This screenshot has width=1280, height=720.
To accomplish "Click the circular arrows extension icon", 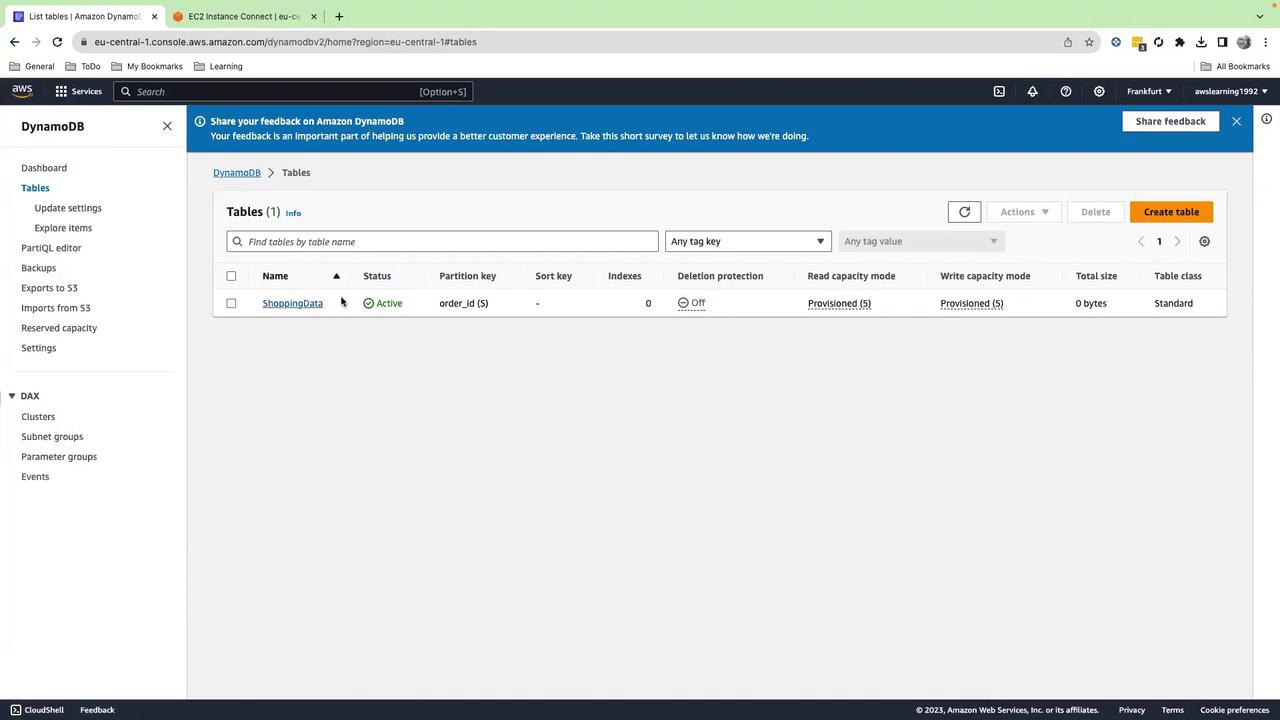I will click(x=1159, y=42).
